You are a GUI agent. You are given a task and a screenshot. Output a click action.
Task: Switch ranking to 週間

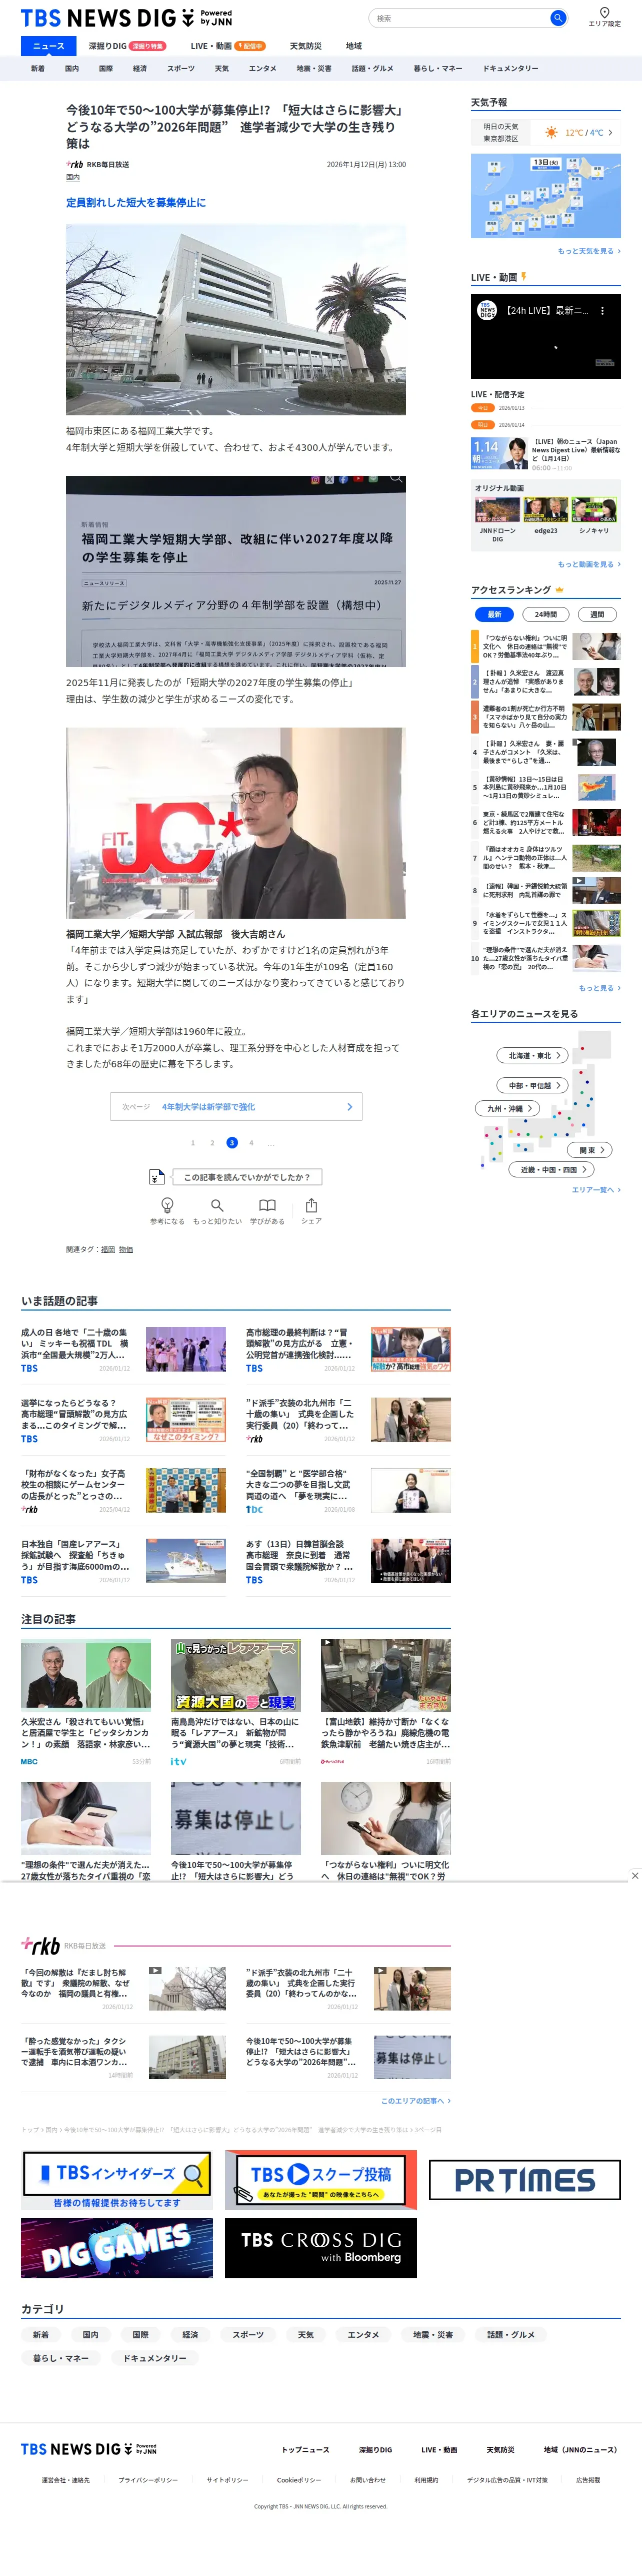597,614
